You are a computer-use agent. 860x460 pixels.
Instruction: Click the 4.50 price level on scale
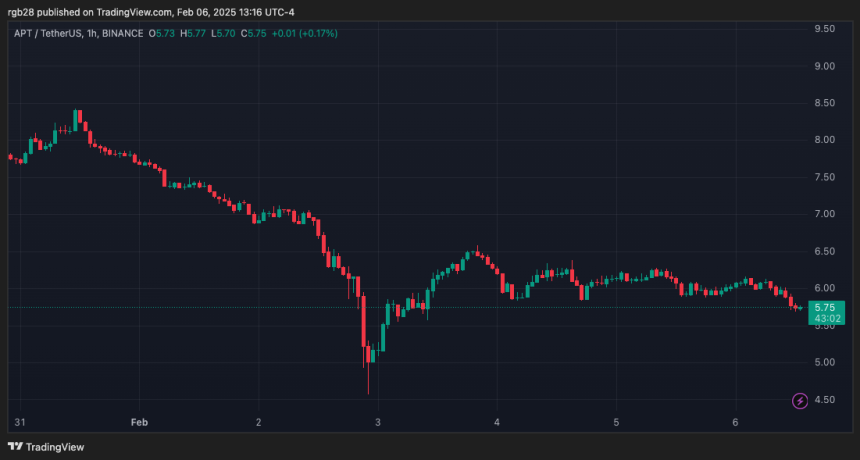pos(825,399)
